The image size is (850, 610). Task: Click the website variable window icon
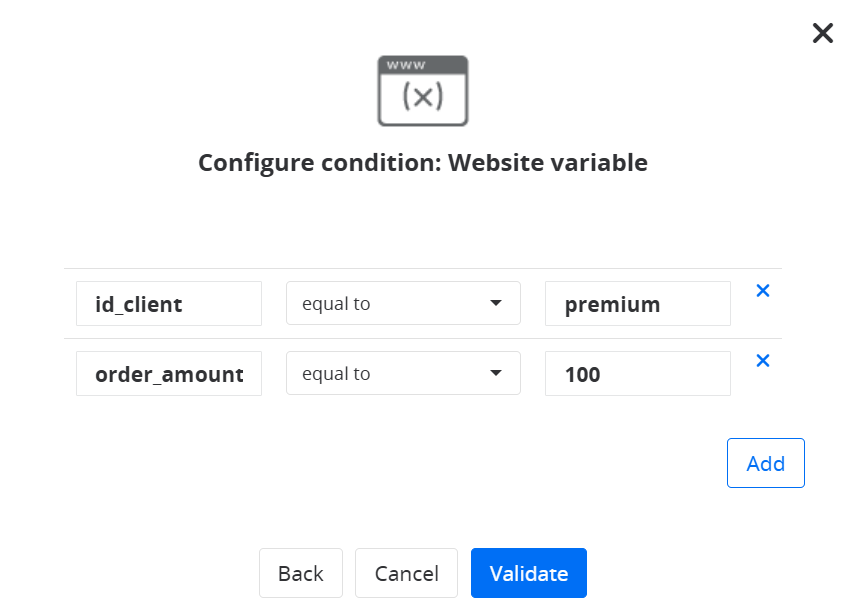pos(422,91)
